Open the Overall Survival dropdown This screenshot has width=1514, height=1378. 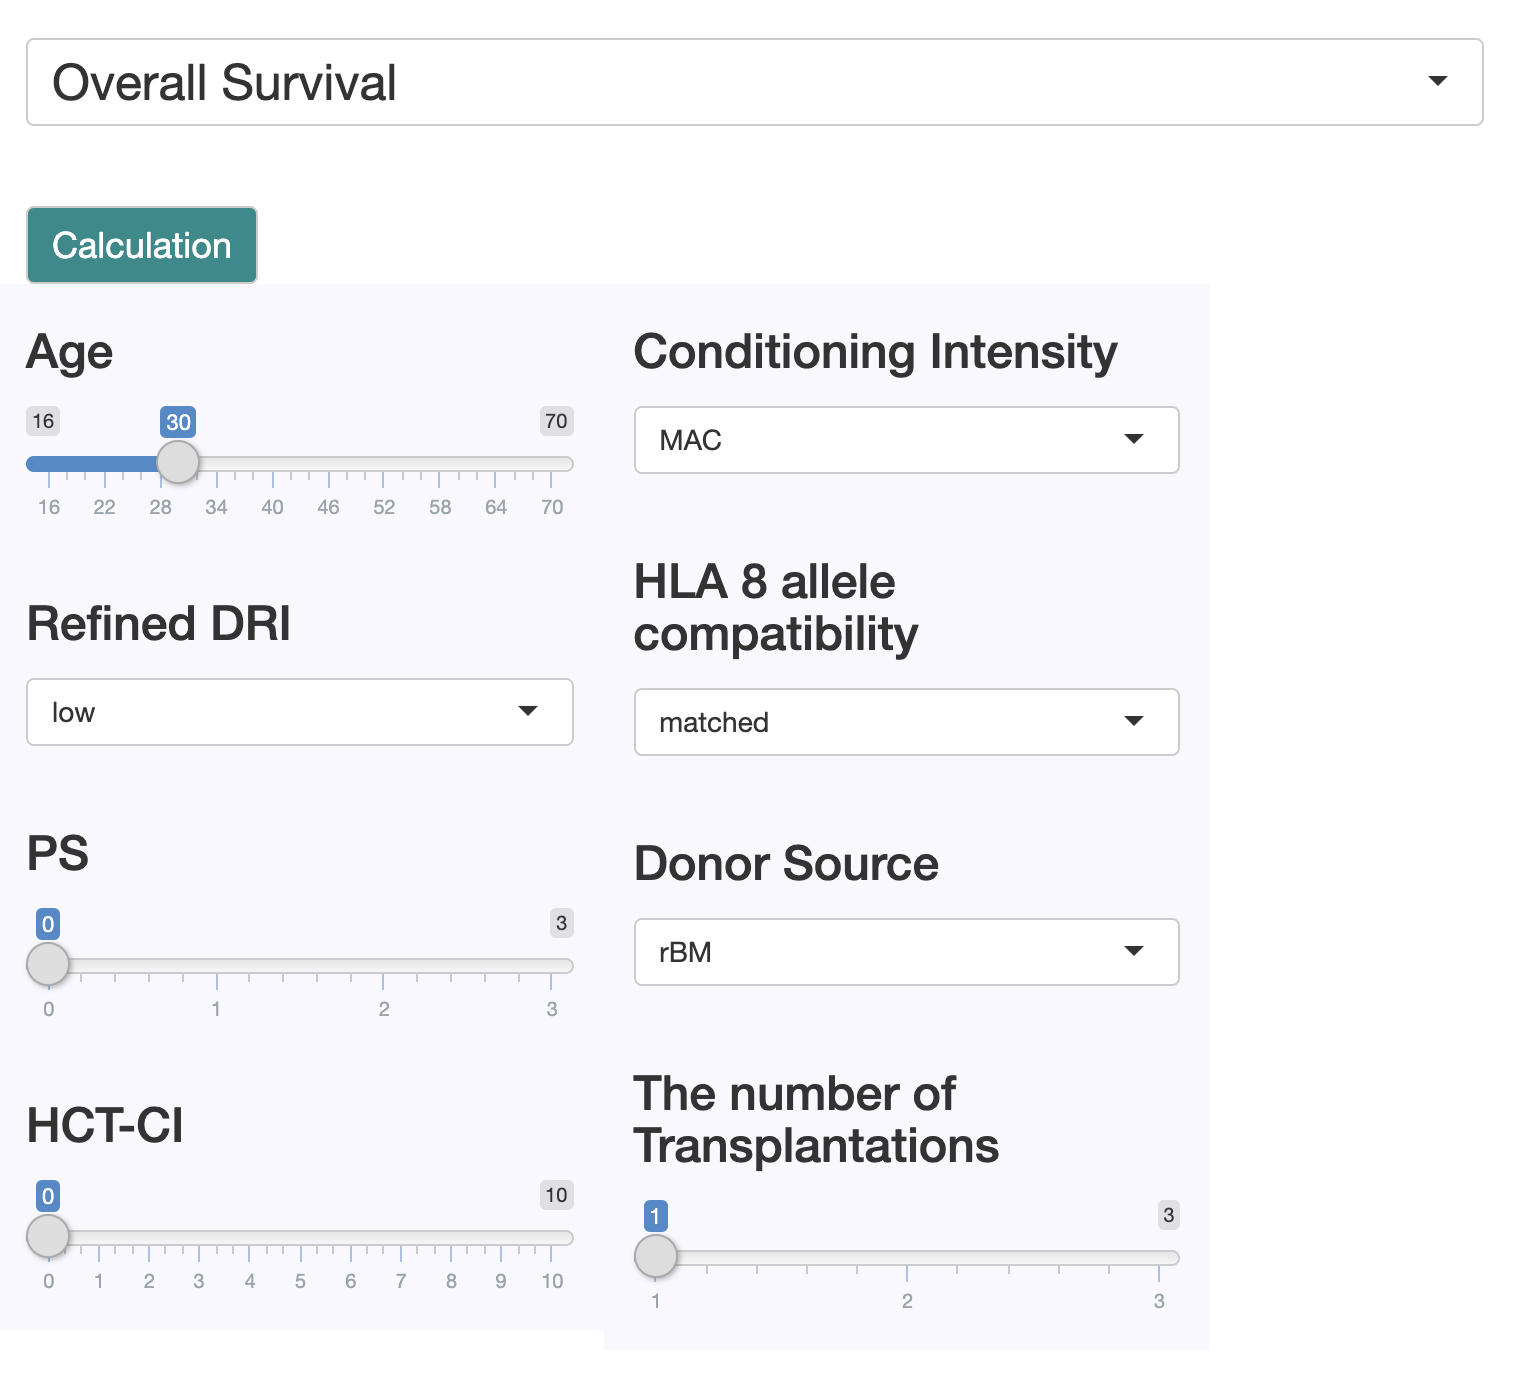753,82
